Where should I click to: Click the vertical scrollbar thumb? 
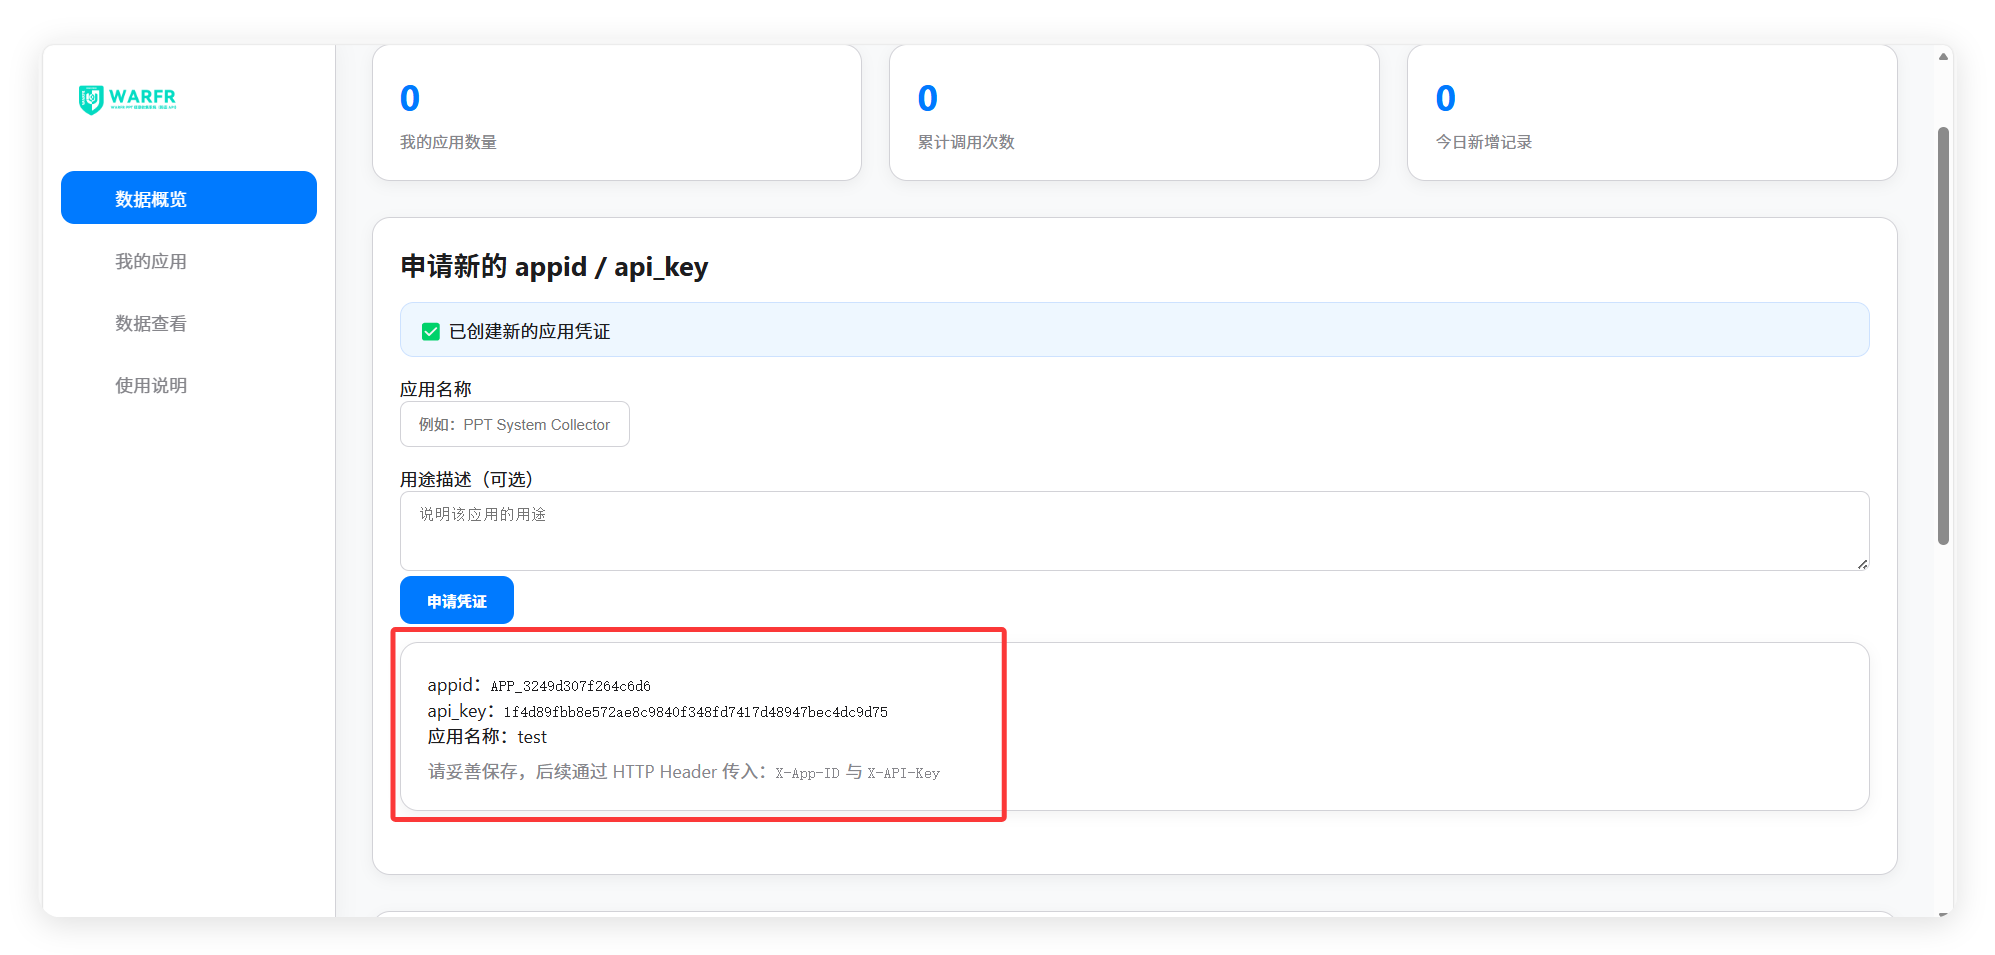(1943, 335)
